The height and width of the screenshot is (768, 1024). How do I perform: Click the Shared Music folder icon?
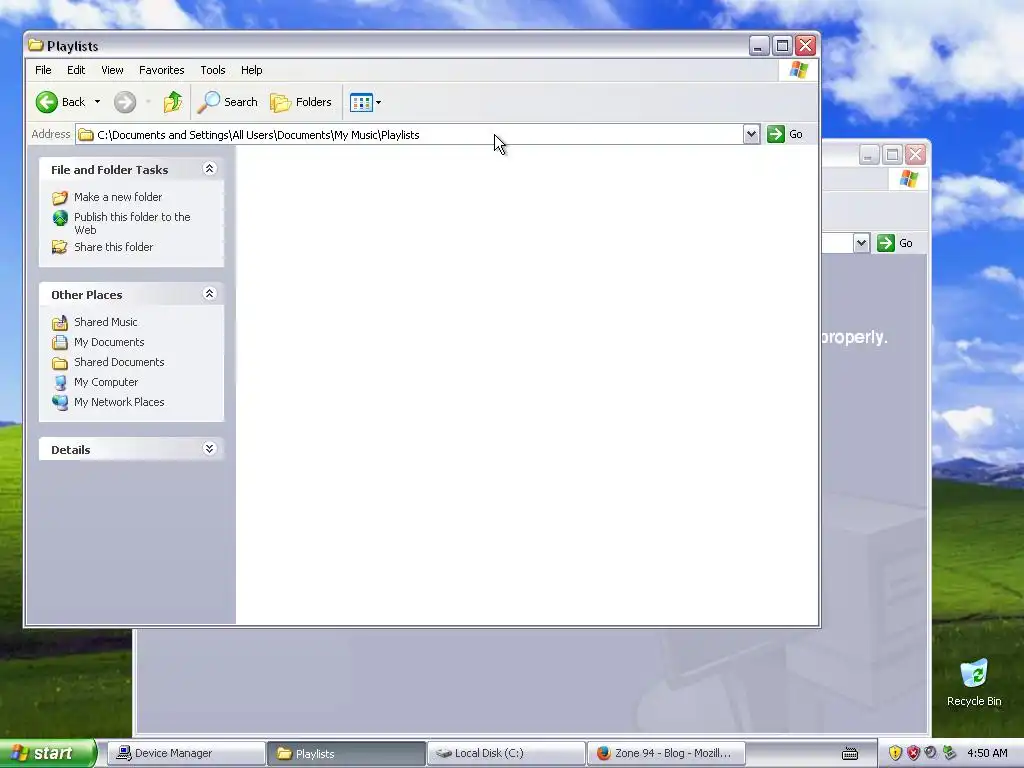(x=60, y=322)
